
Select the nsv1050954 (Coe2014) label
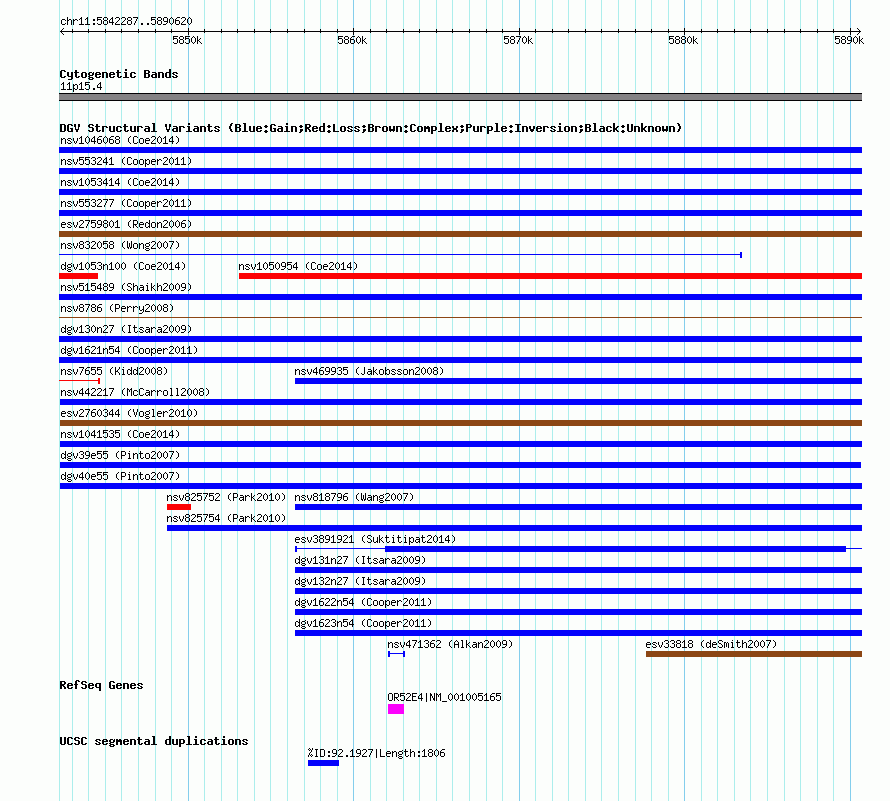pyautogui.click(x=298, y=266)
